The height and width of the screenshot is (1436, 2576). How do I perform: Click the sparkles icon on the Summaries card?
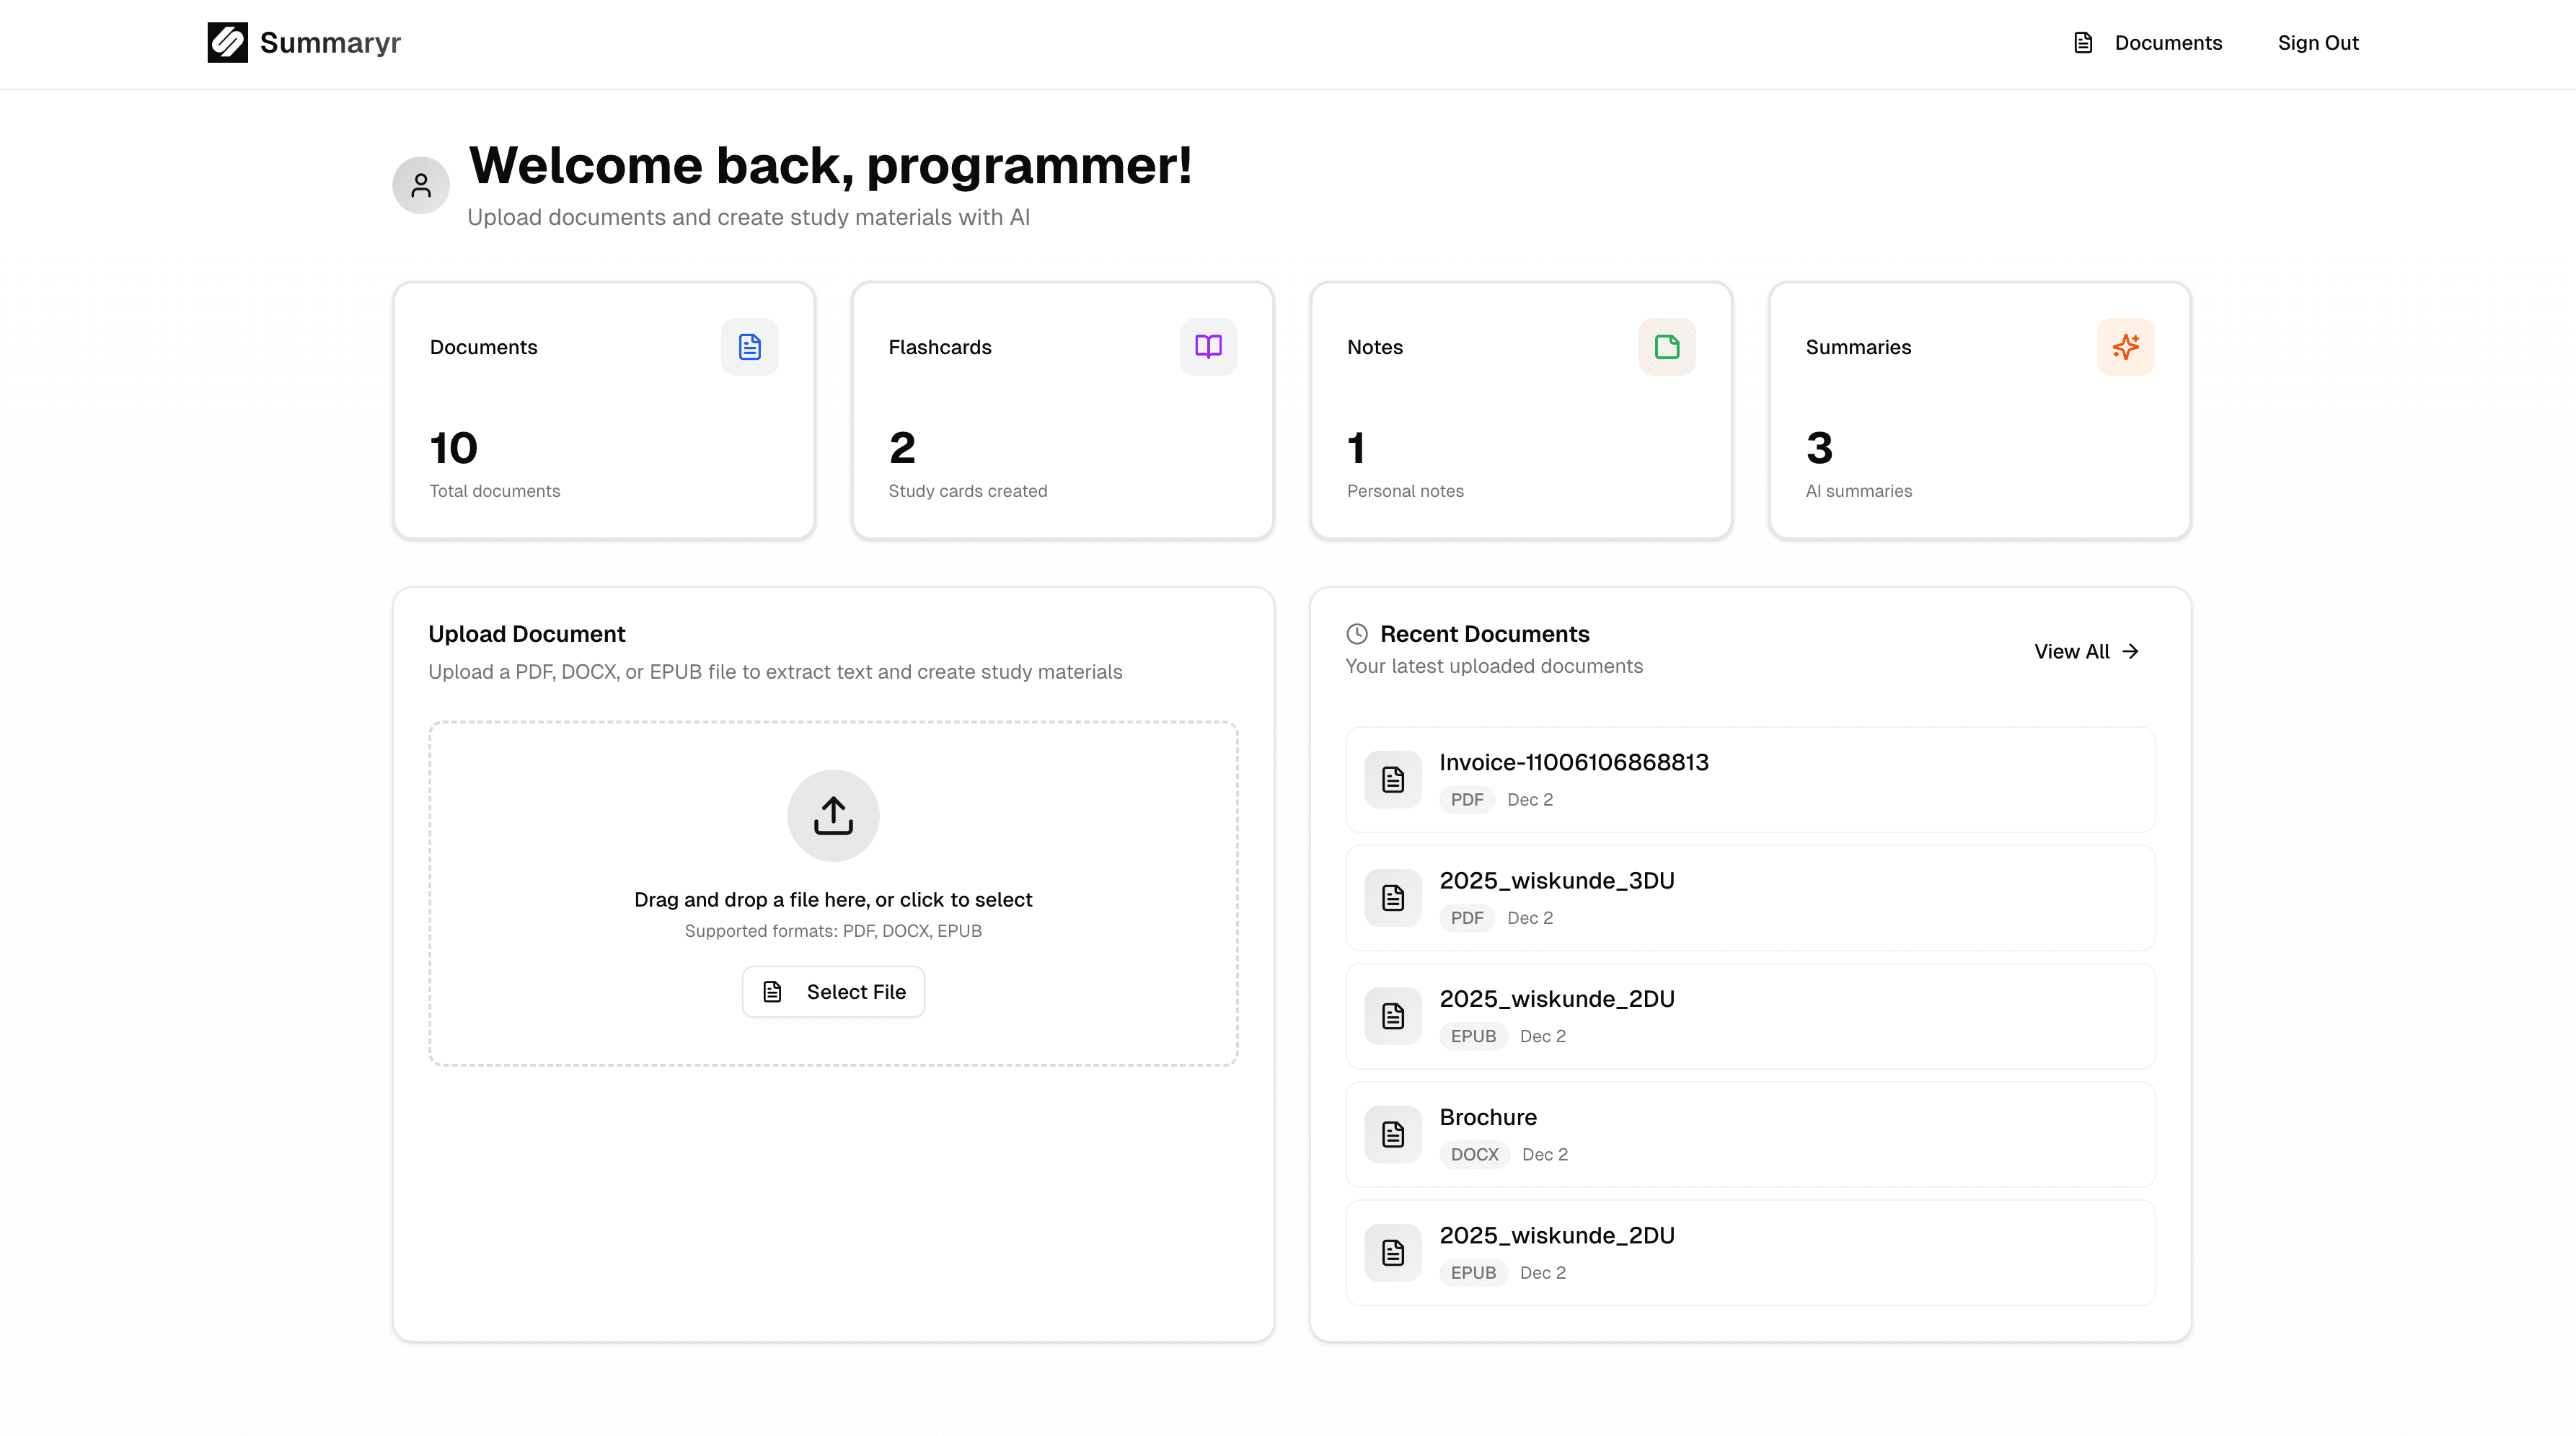2126,347
